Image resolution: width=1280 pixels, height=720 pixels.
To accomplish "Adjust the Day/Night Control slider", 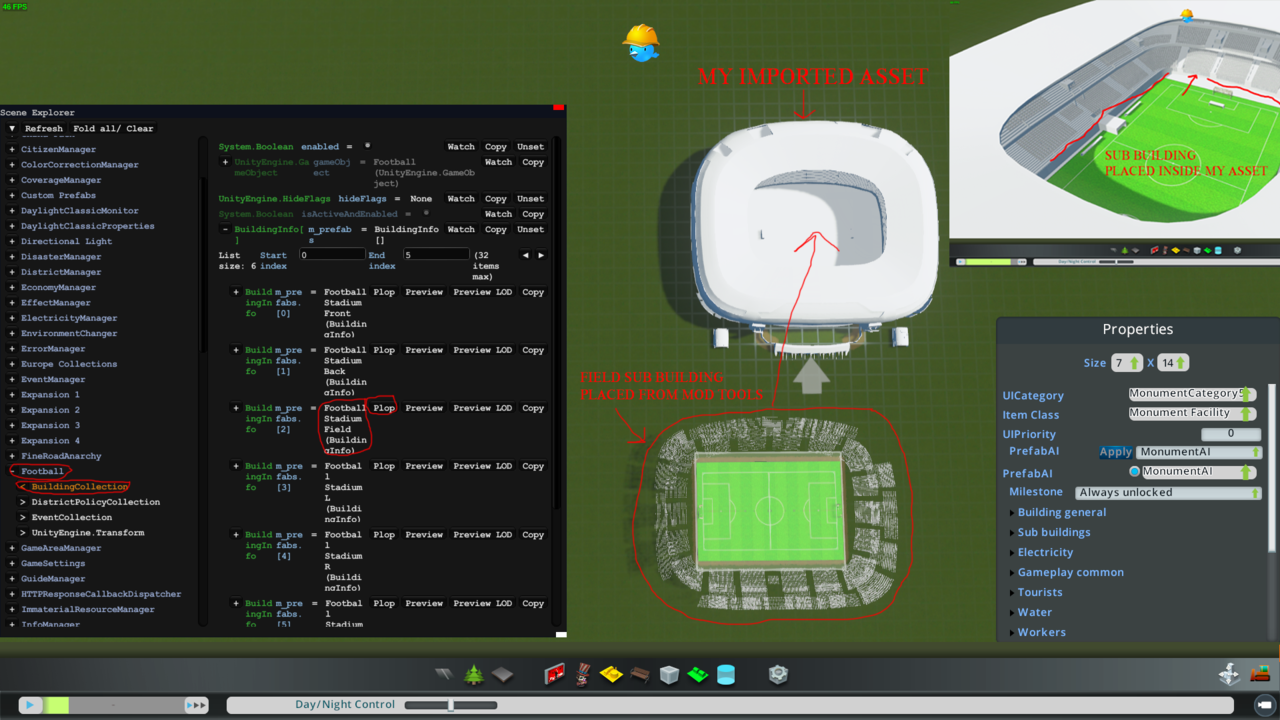I will (450, 705).
